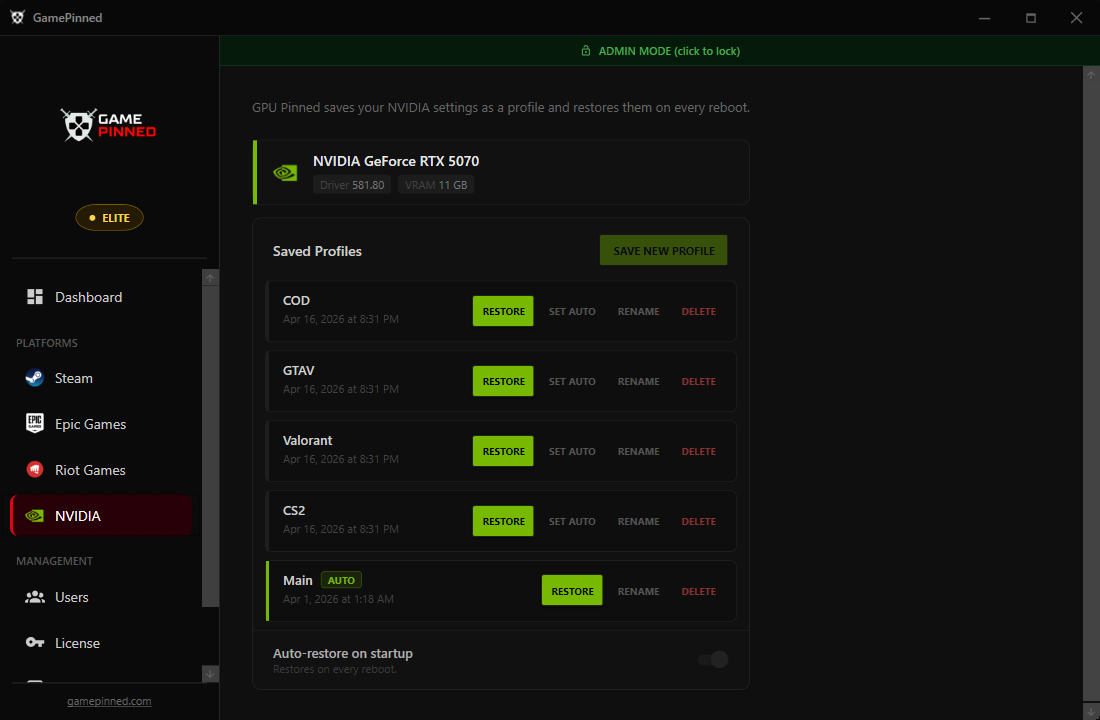The height and width of the screenshot is (720, 1100).
Task: Click the sidebar scrollbar down arrow
Action: (210, 674)
